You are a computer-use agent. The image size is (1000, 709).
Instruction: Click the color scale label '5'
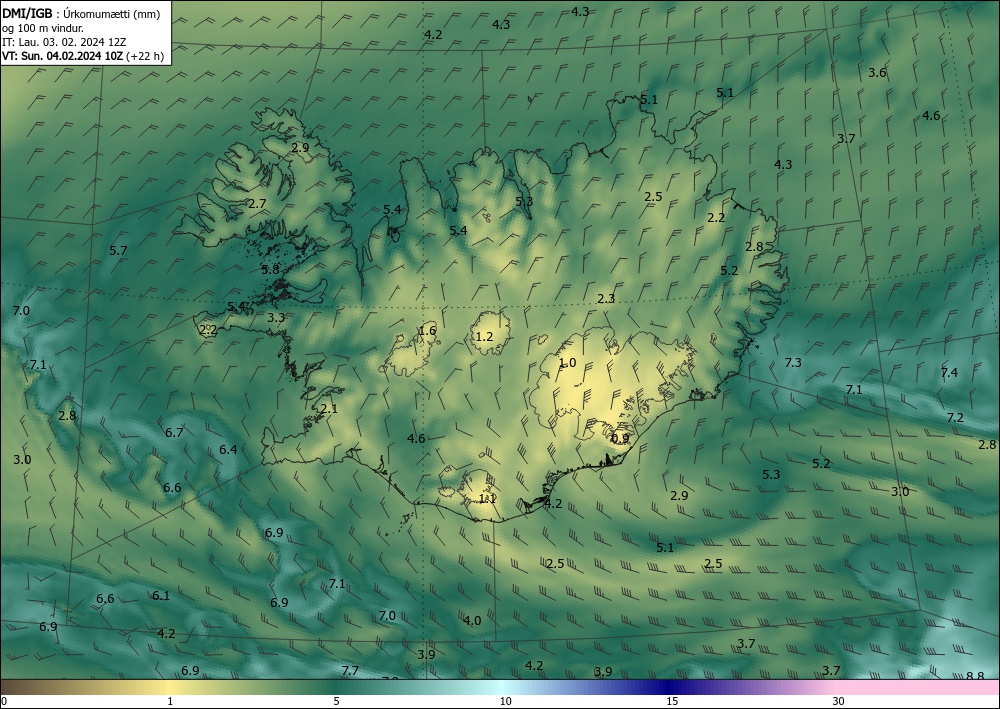pos(336,701)
